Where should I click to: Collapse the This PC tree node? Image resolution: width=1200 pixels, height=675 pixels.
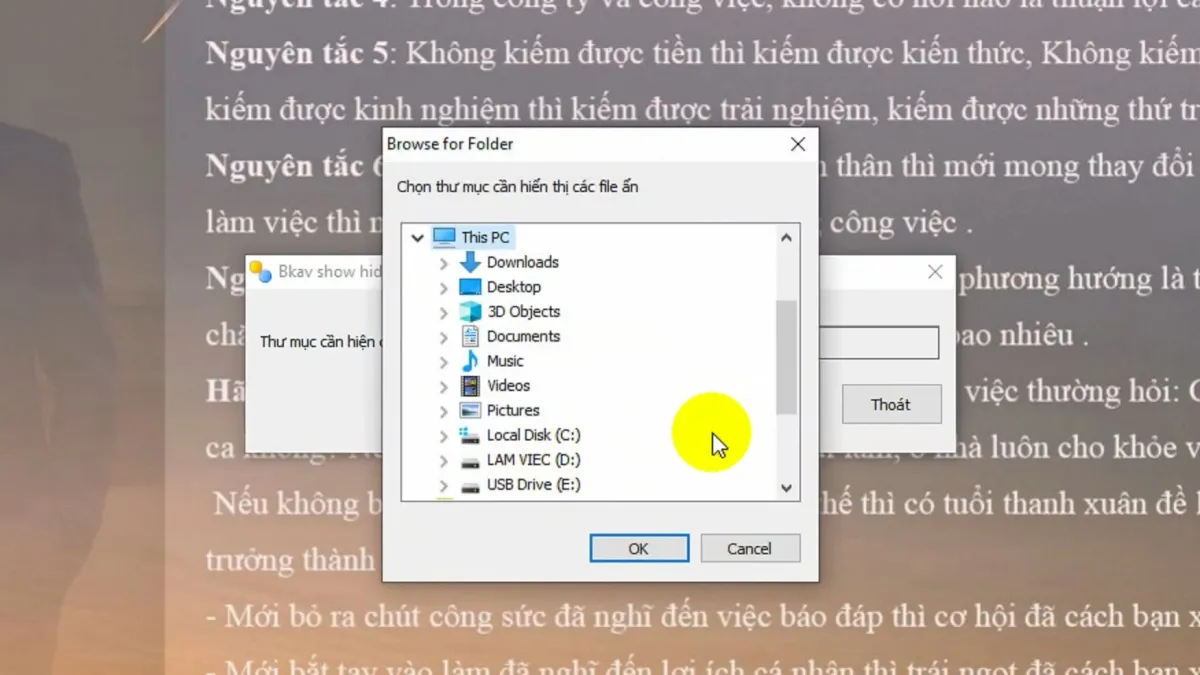tap(417, 237)
